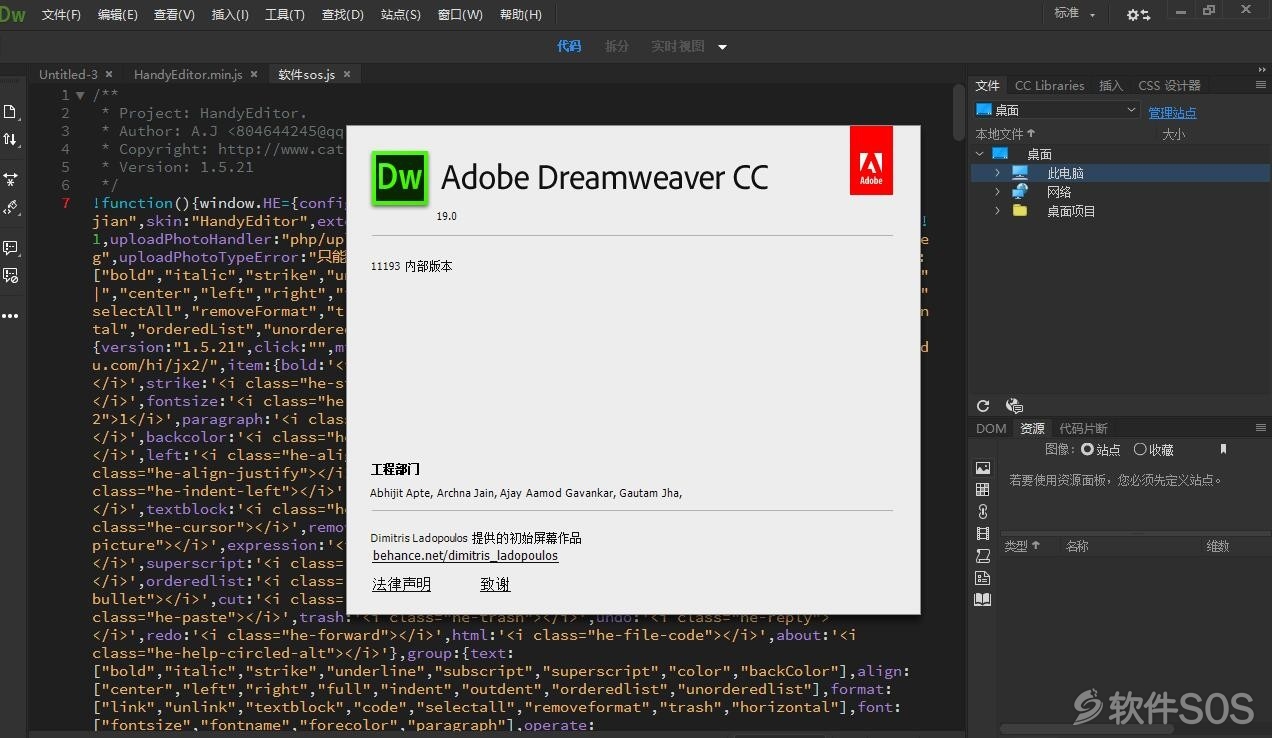Select the 站点 radio button

[x=1087, y=450]
